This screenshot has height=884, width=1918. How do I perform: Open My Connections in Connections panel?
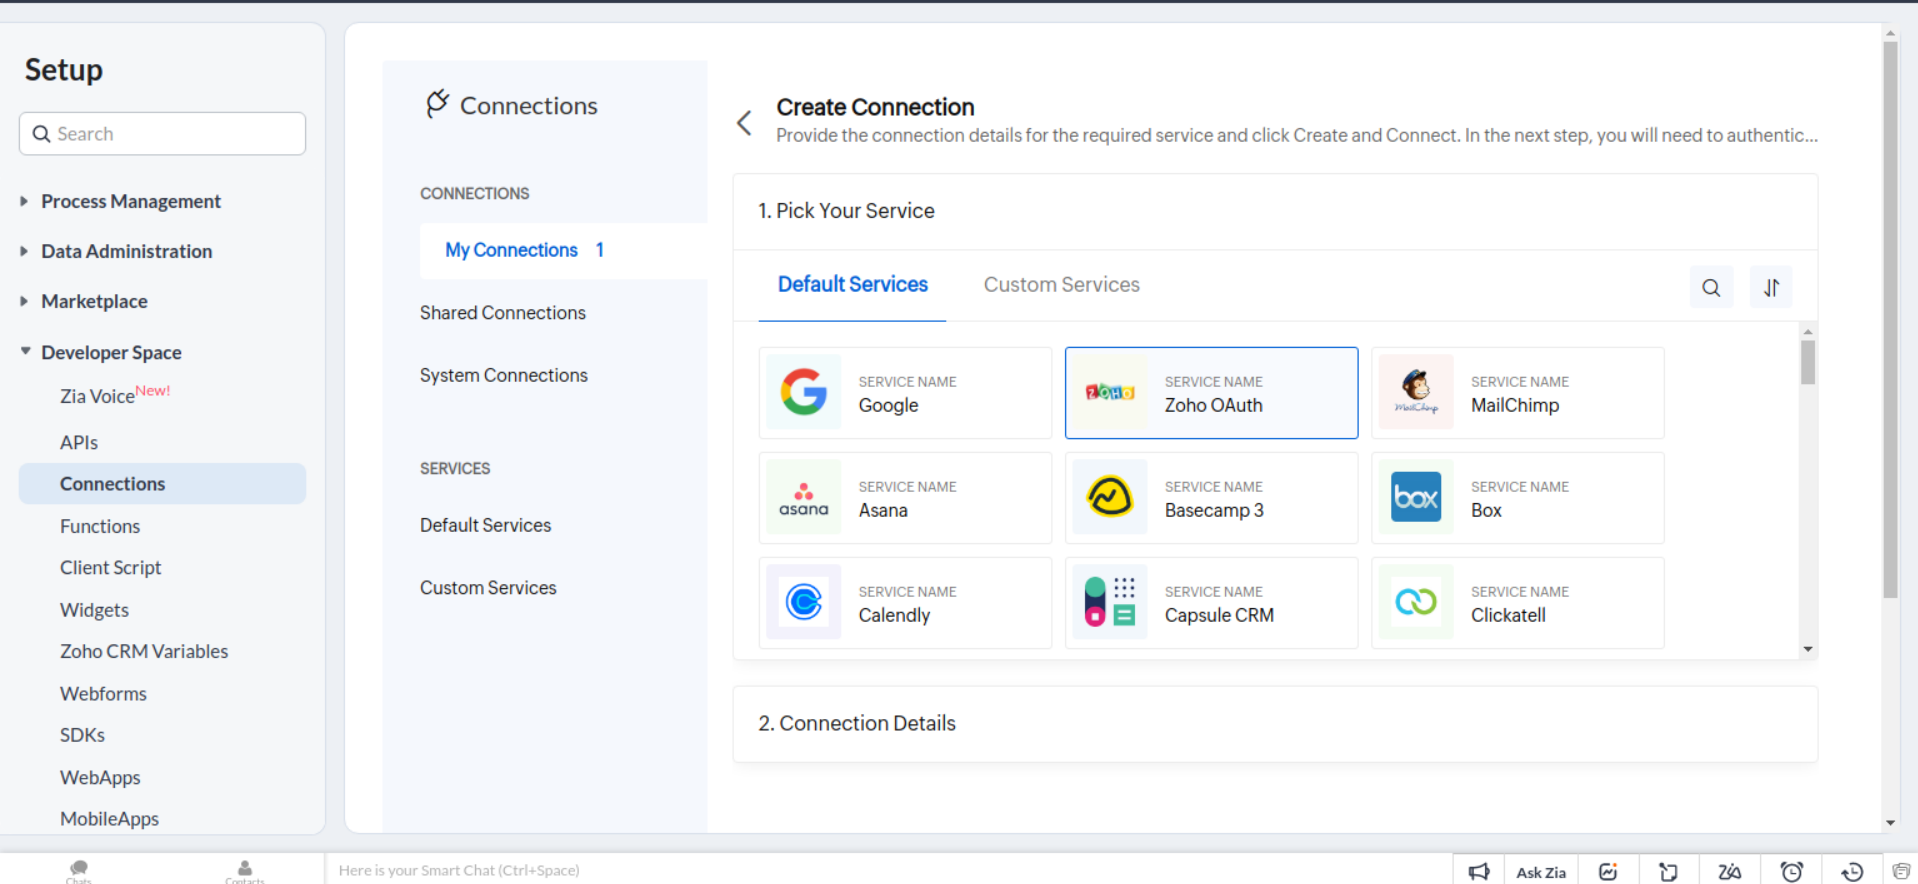point(563,250)
